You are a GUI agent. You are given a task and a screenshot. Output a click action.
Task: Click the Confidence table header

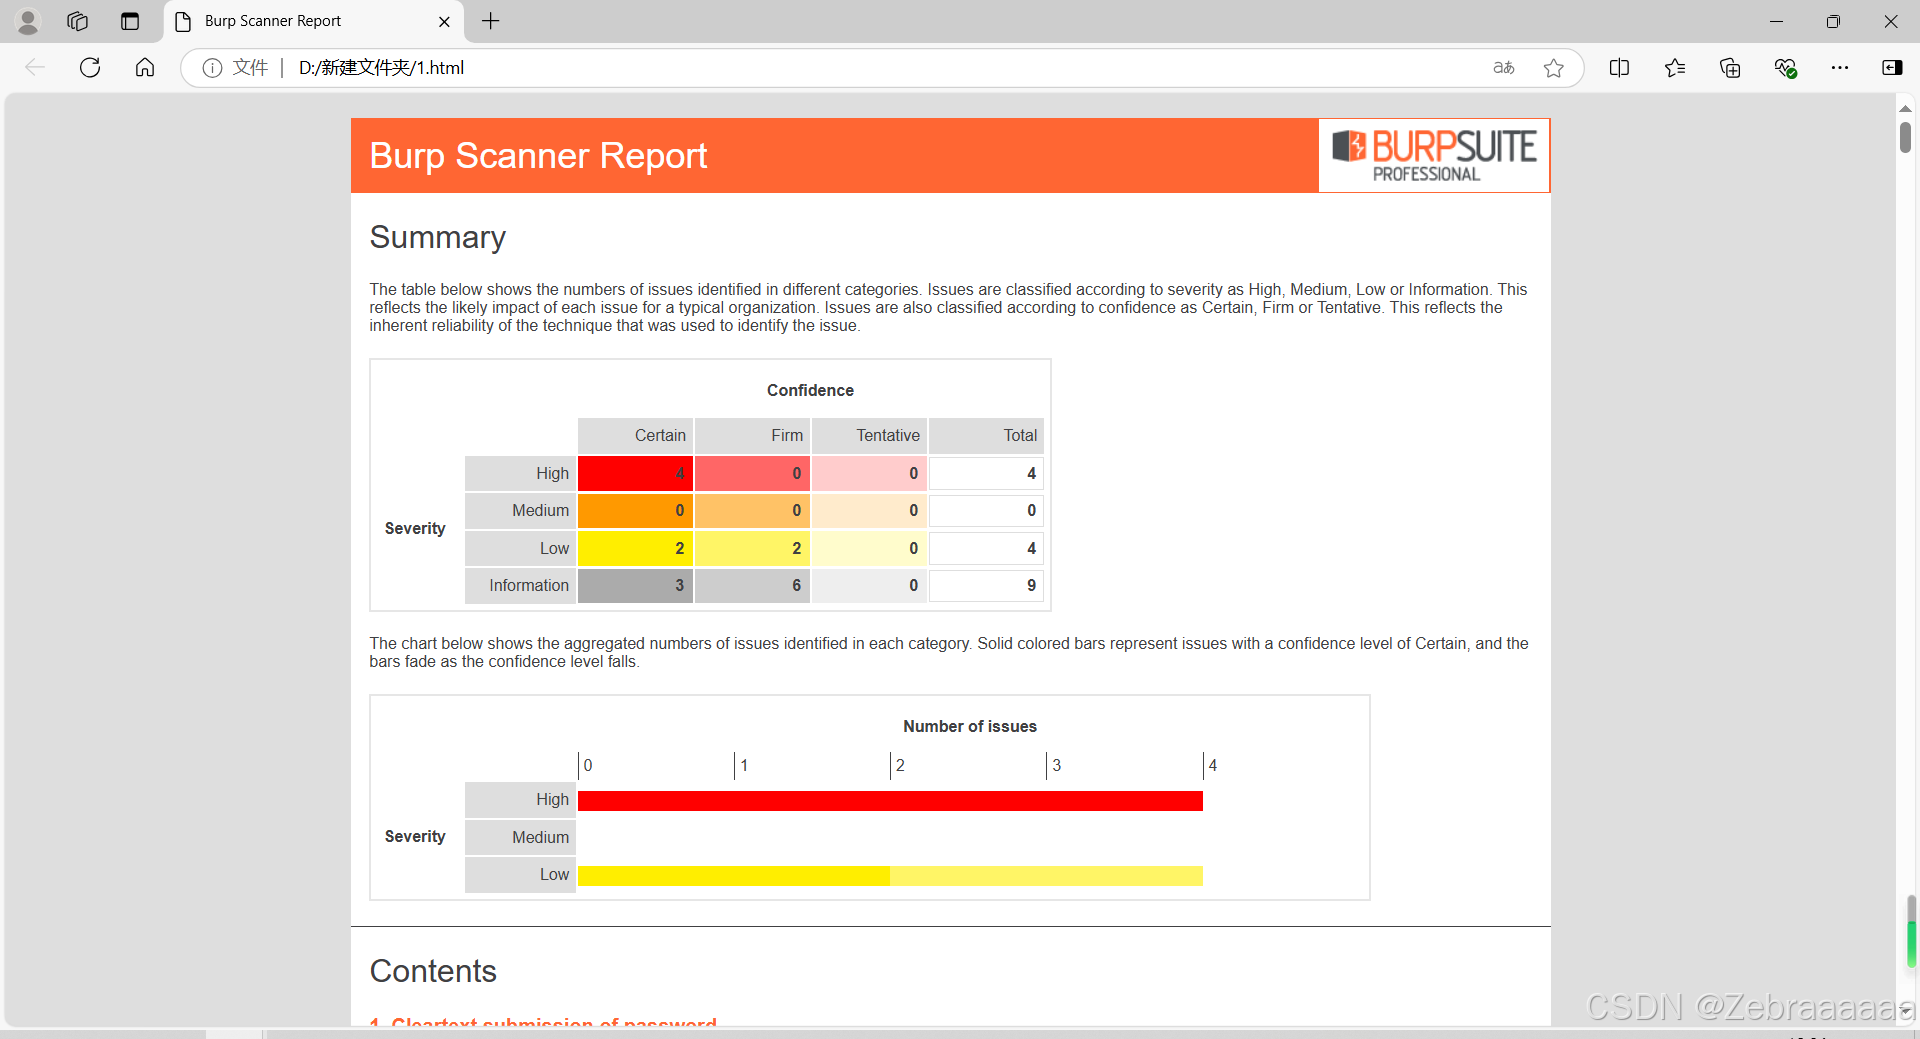click(810, 390)
